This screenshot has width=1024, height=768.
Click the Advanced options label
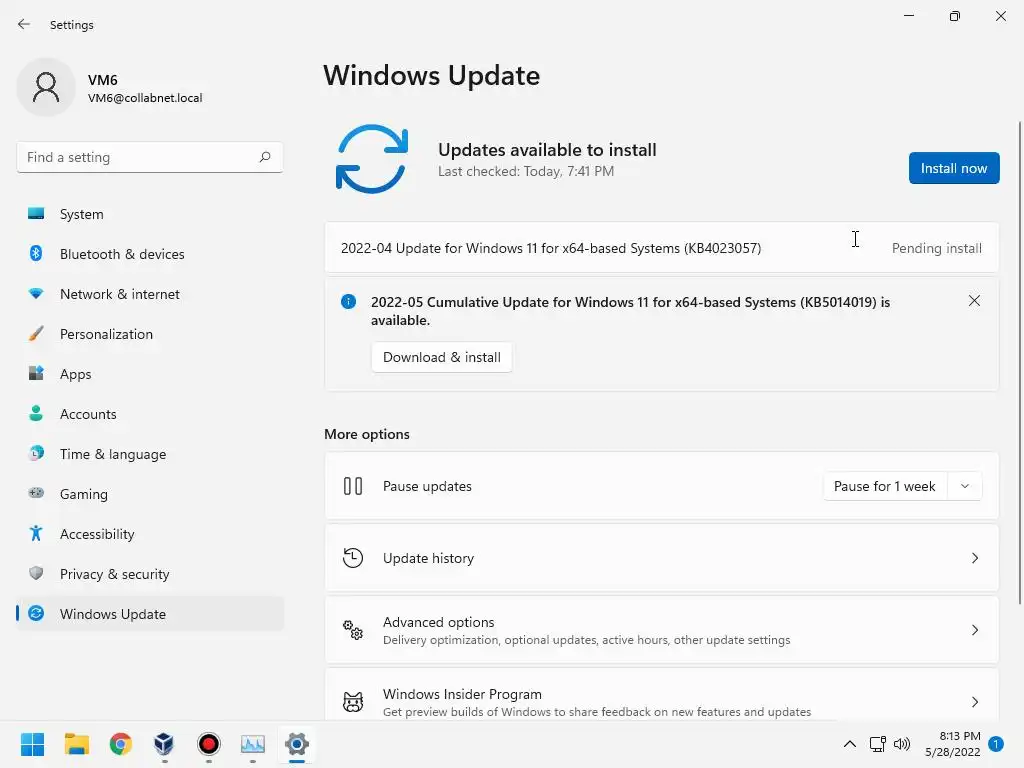pos(438,622)
